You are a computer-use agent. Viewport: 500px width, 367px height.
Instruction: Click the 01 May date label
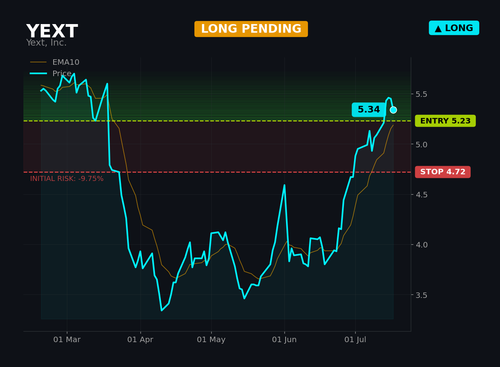tap(211, 340)
